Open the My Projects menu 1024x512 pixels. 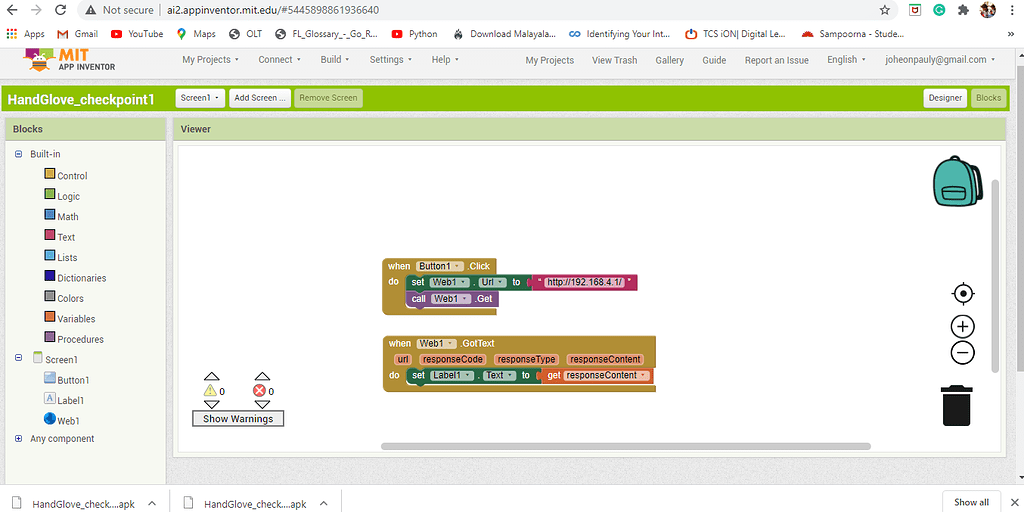210,60
